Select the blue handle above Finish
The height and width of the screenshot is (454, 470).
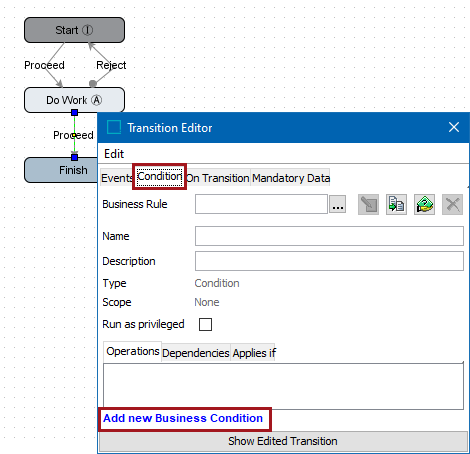74,157
